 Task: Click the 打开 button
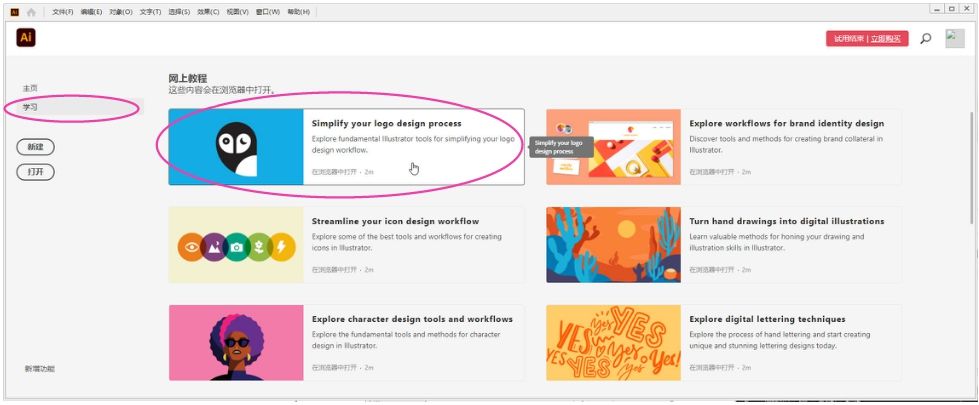click(x=36, y=172)
